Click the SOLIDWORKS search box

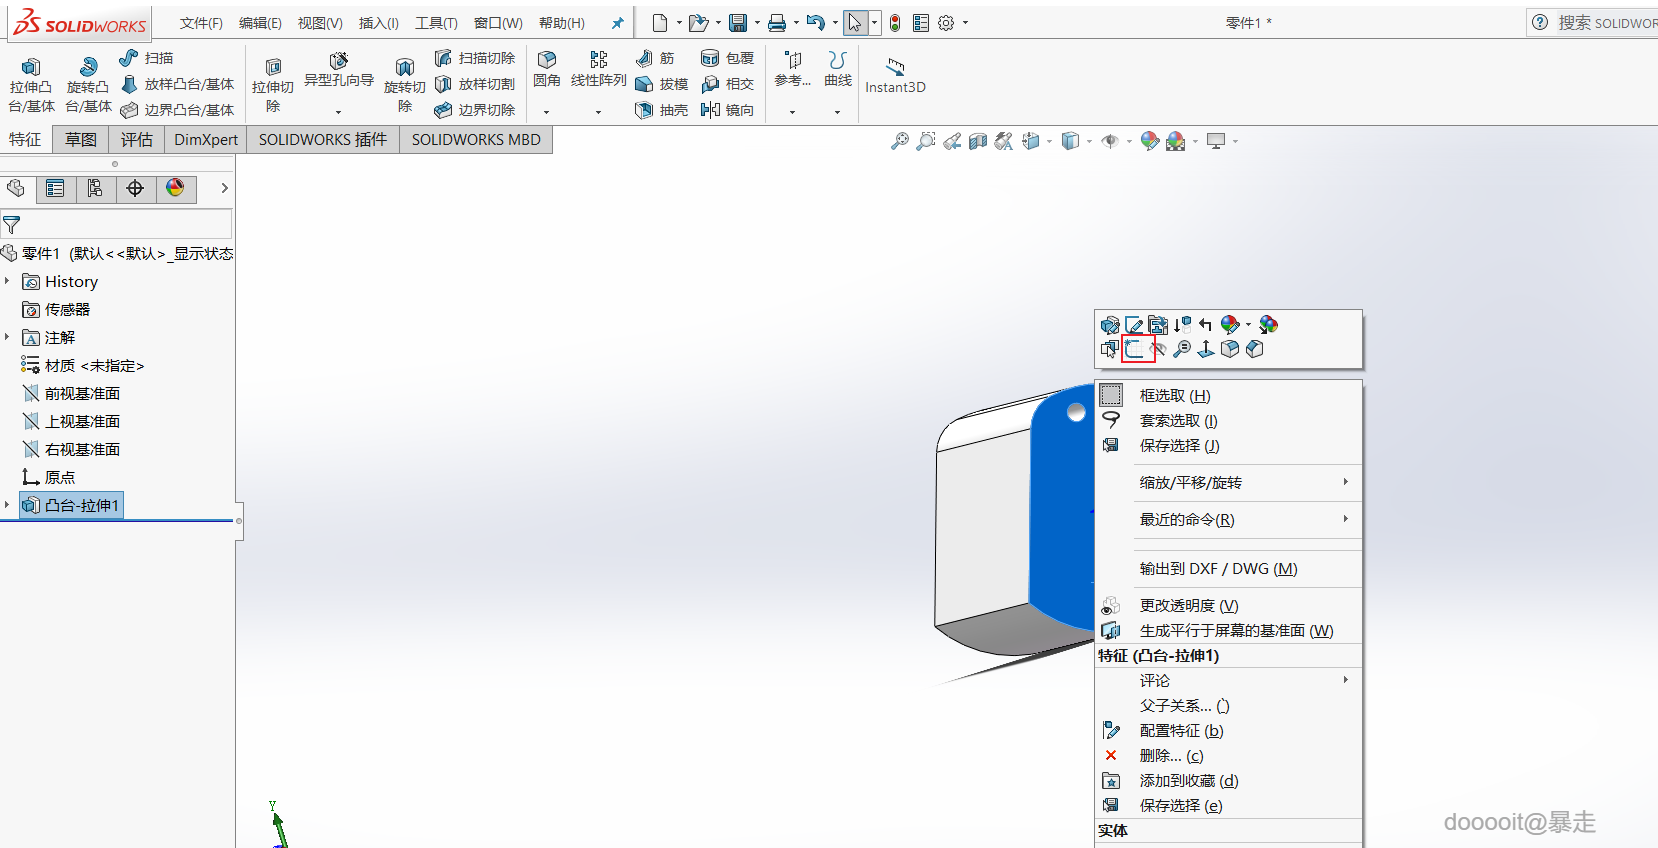click(1605, 23)
